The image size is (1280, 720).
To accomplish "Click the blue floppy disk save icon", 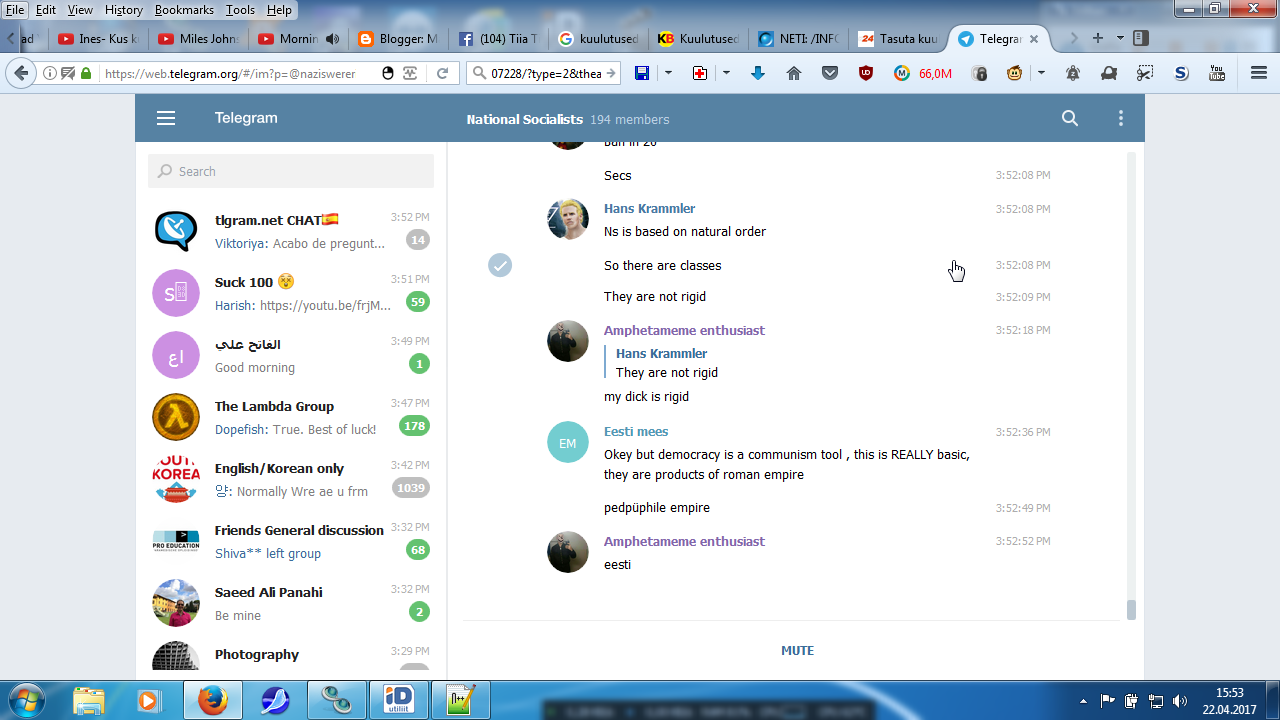I will pos(642,73).
